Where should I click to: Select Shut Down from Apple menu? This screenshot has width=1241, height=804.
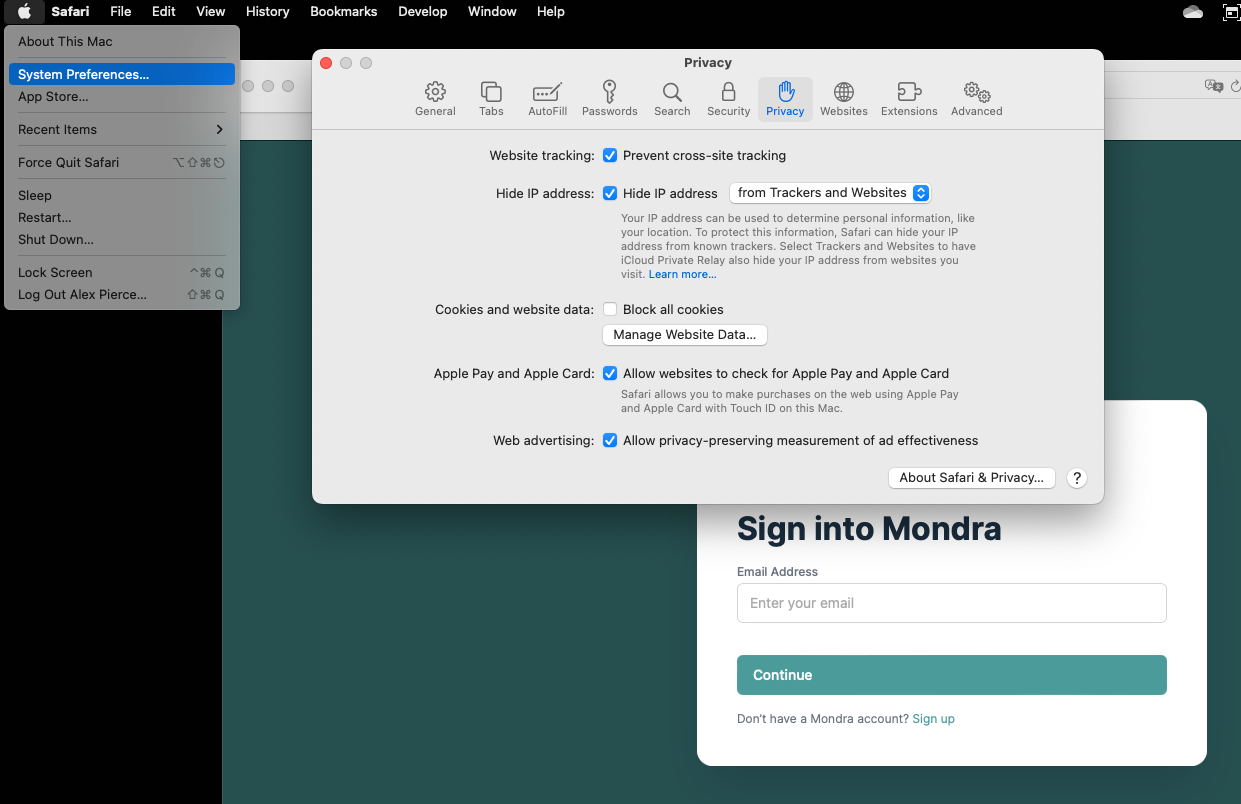pos(122,239)
